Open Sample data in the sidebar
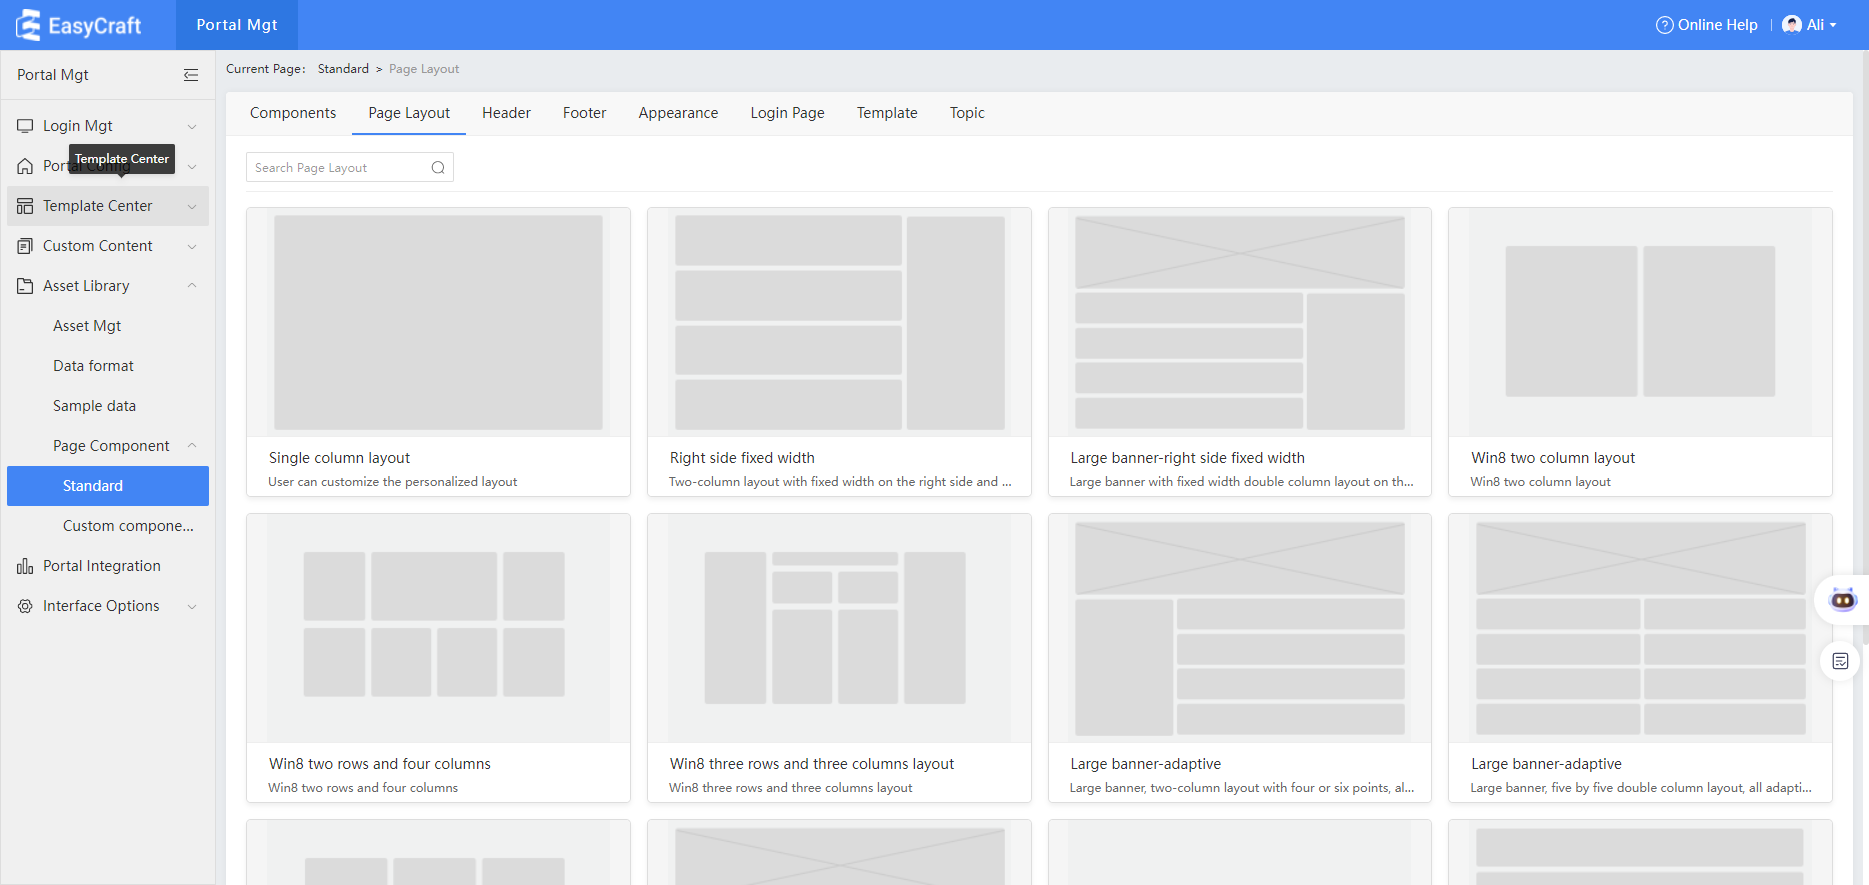This screenshot has width=1869, height=885. (94, 406)
